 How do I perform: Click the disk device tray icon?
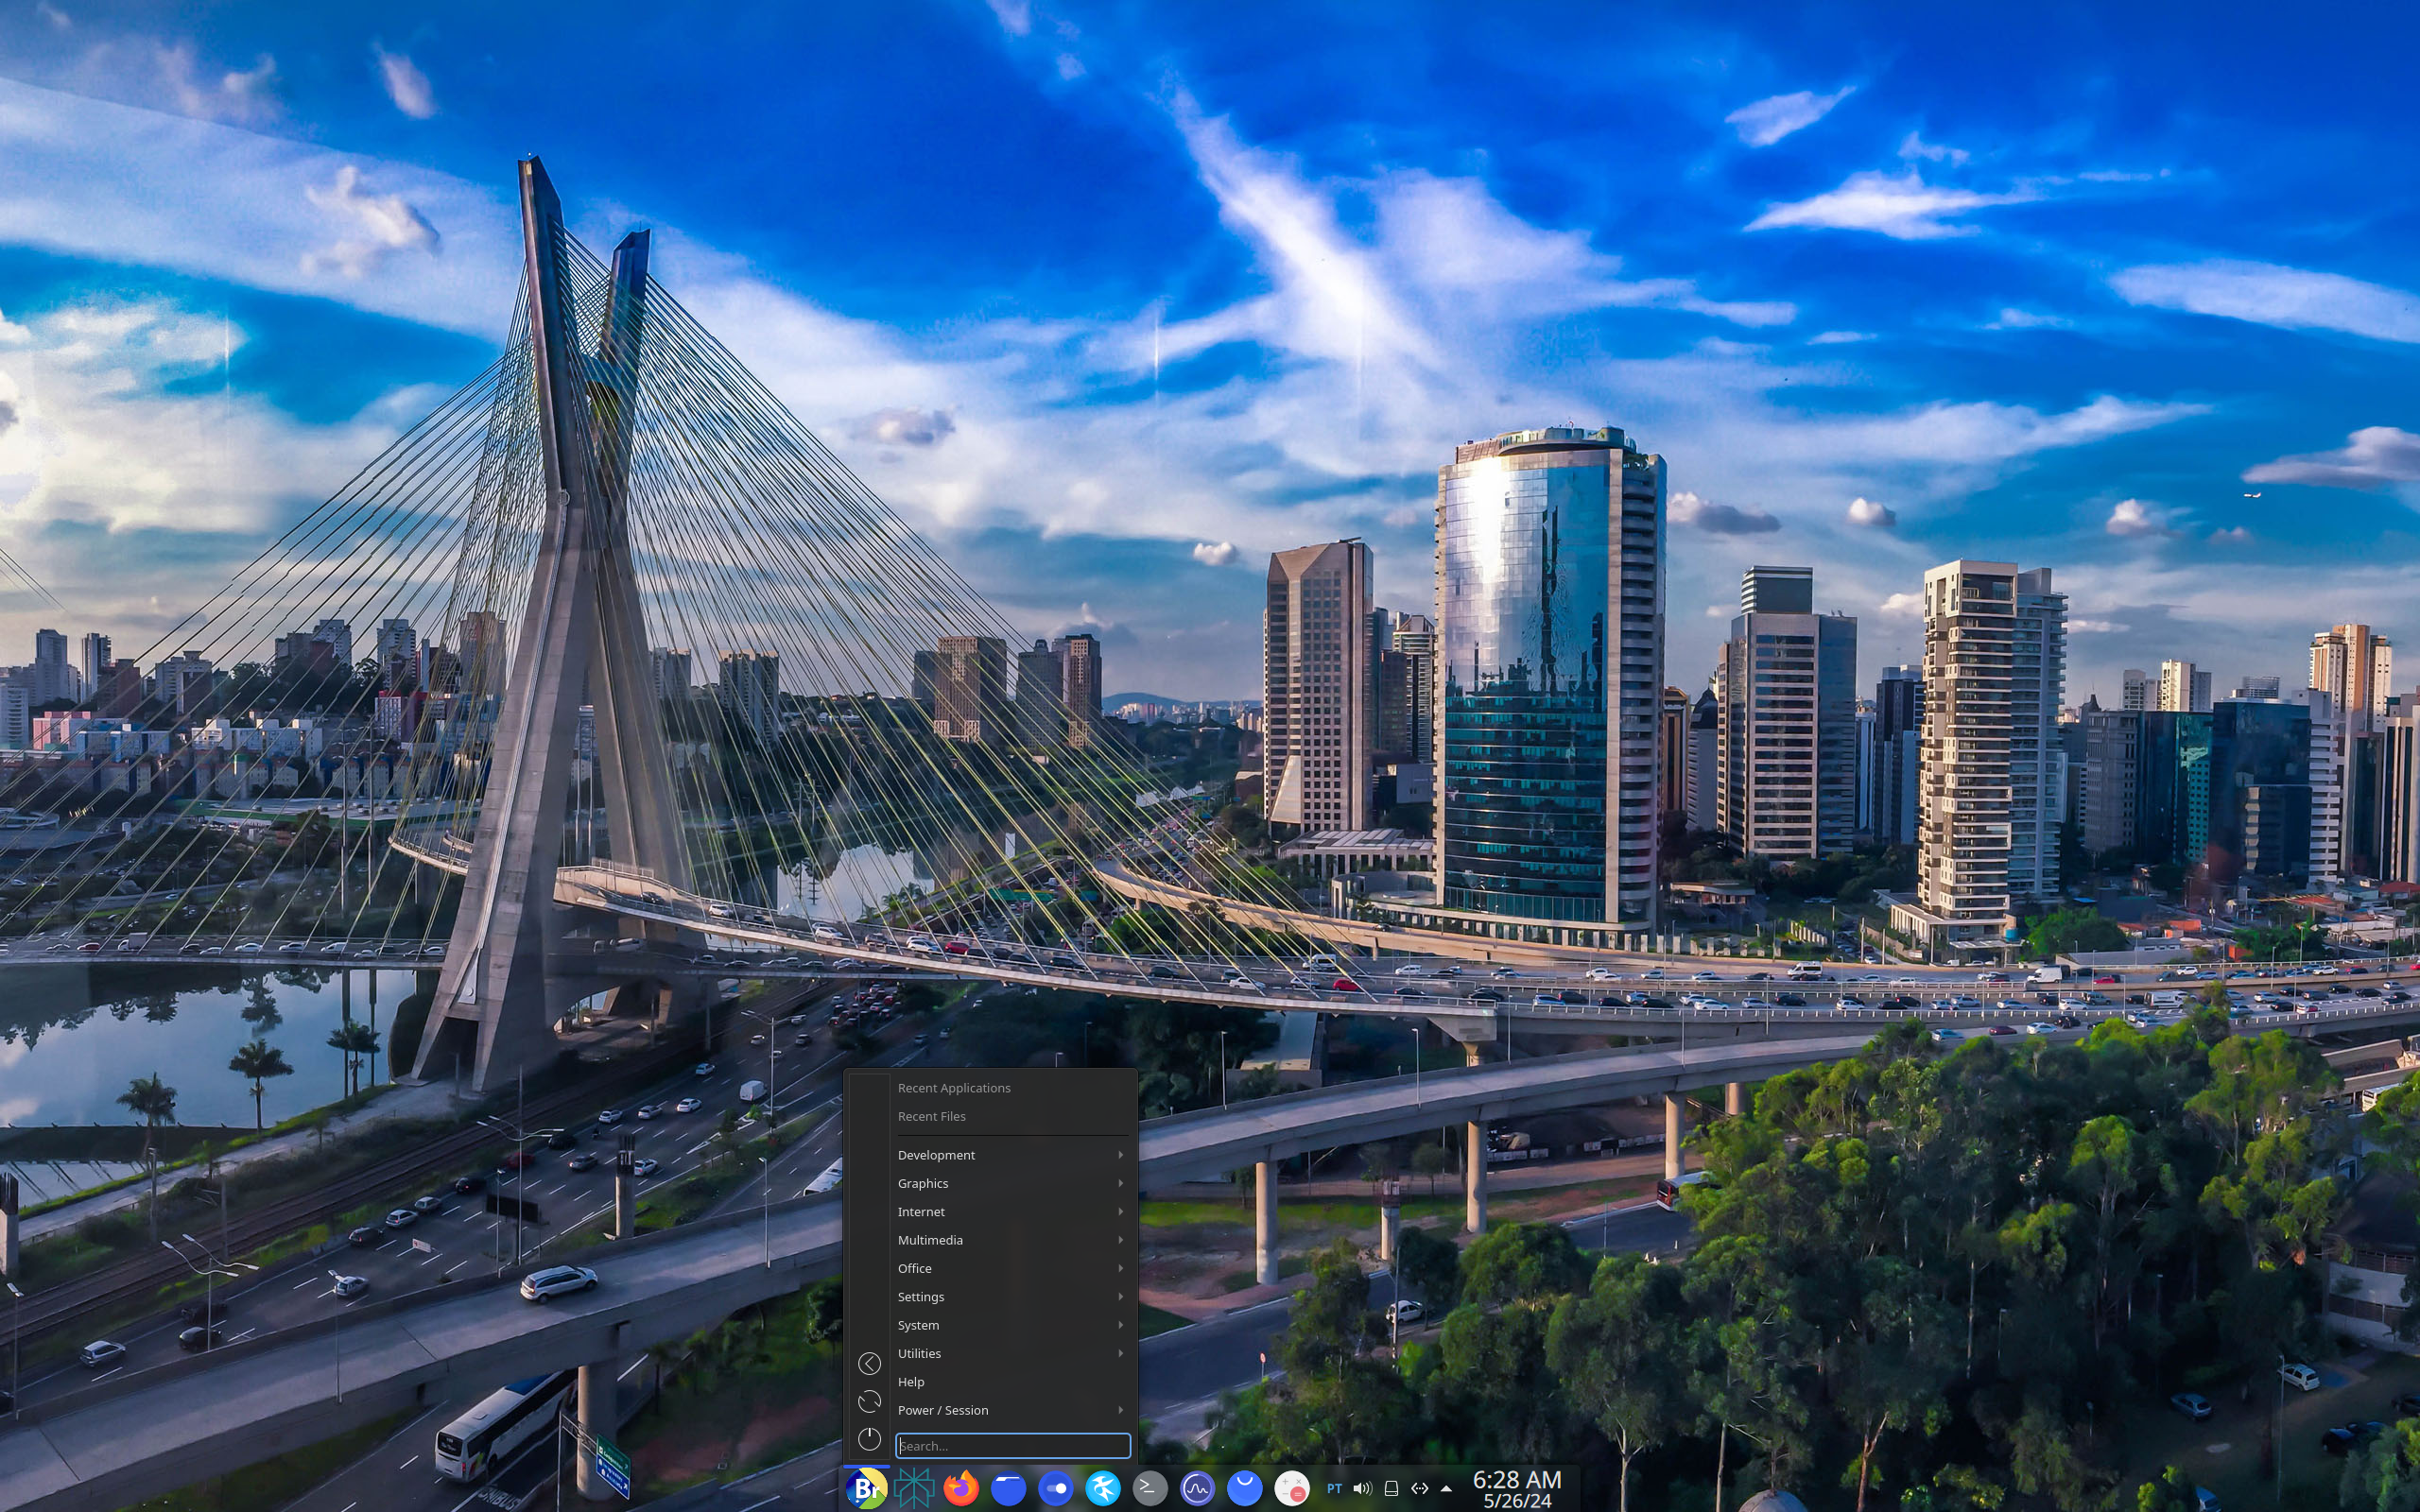1391,1489
